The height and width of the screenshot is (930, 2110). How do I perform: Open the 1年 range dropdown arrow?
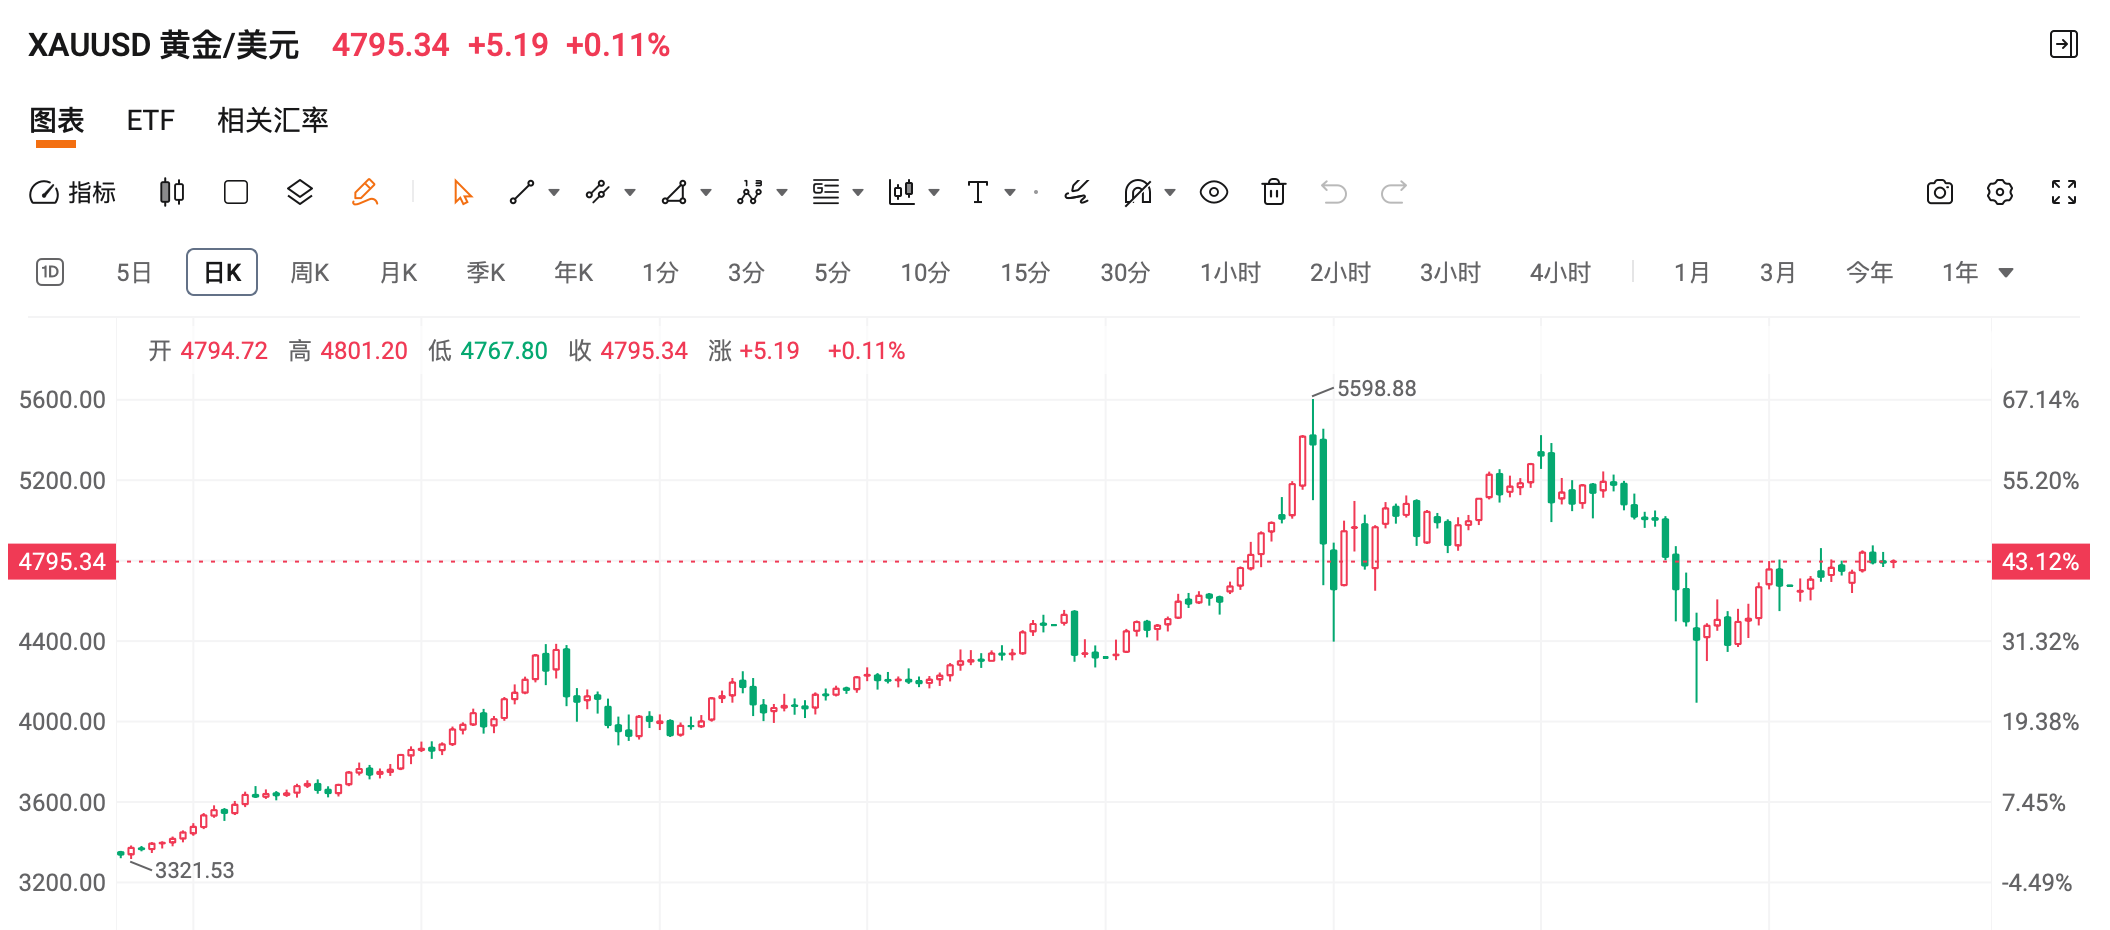(x=2006, y=273)
